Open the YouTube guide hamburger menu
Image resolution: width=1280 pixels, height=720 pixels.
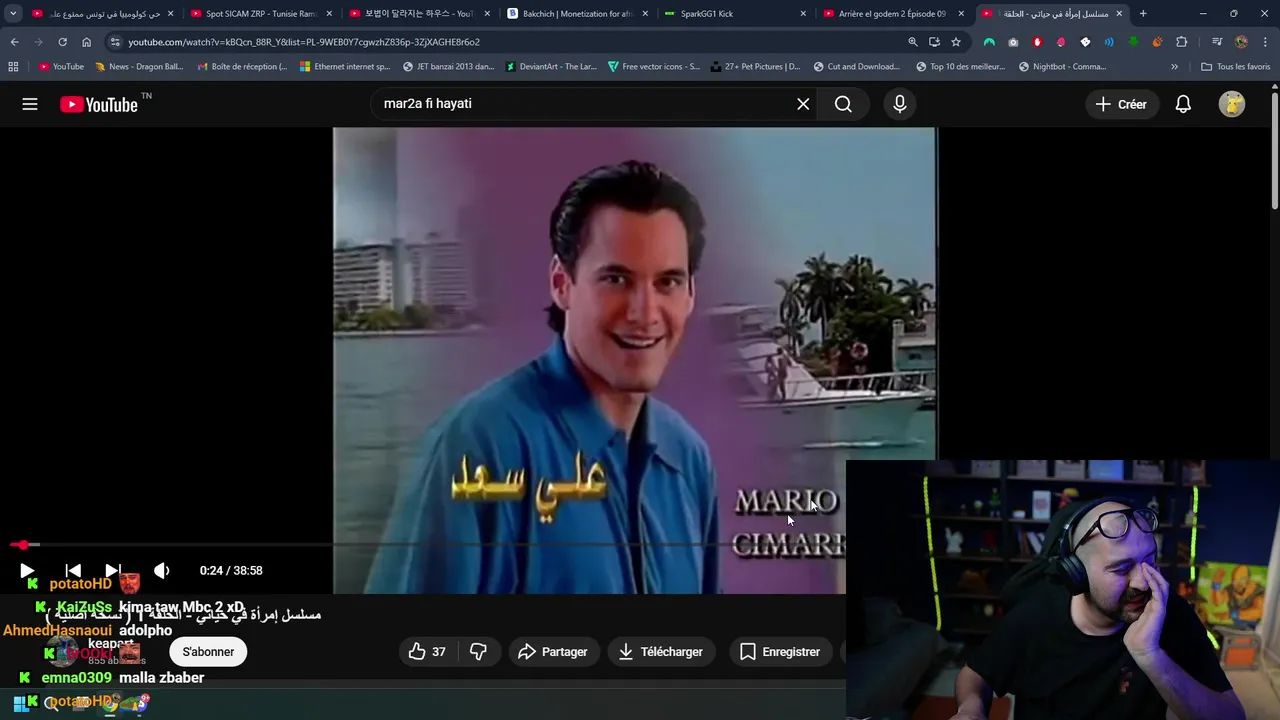[30, 104]
